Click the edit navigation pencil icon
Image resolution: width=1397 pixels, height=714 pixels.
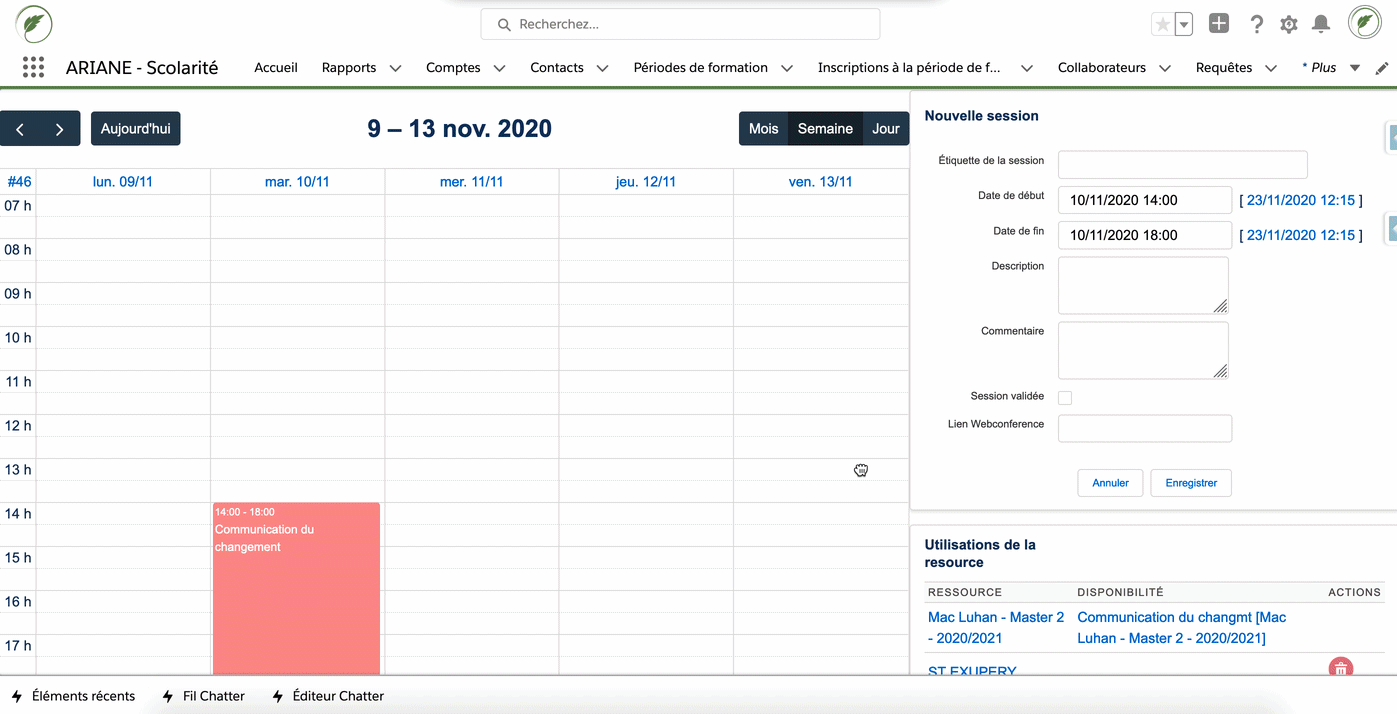tap(1382, 68)
